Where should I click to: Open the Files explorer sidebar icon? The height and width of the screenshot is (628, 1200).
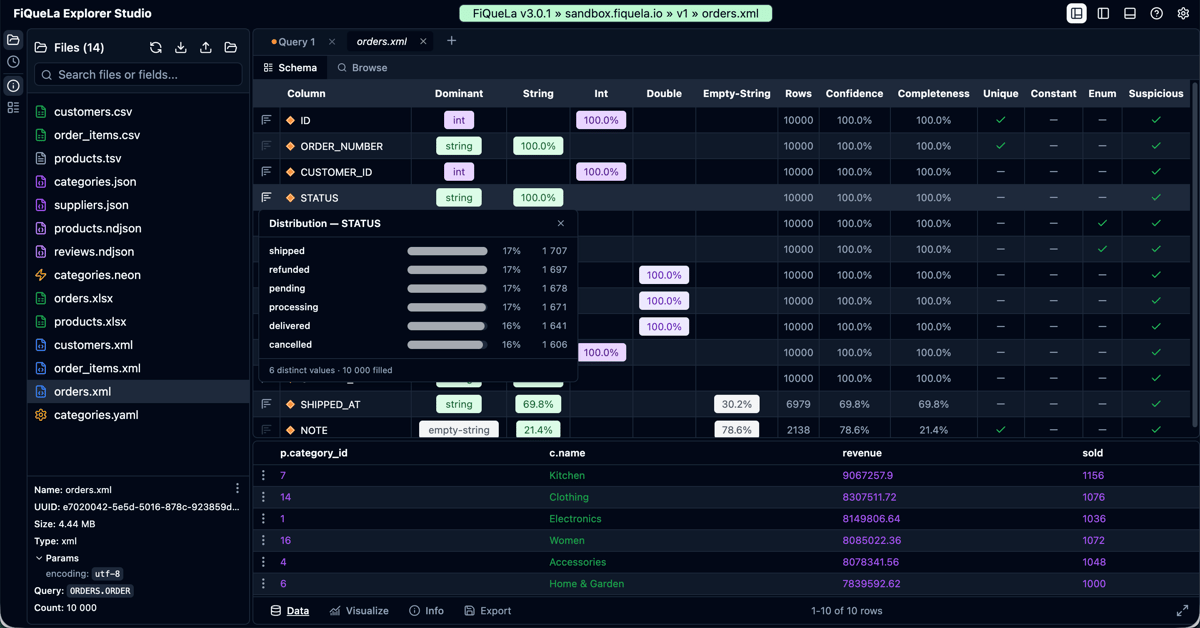coord(13,40)
